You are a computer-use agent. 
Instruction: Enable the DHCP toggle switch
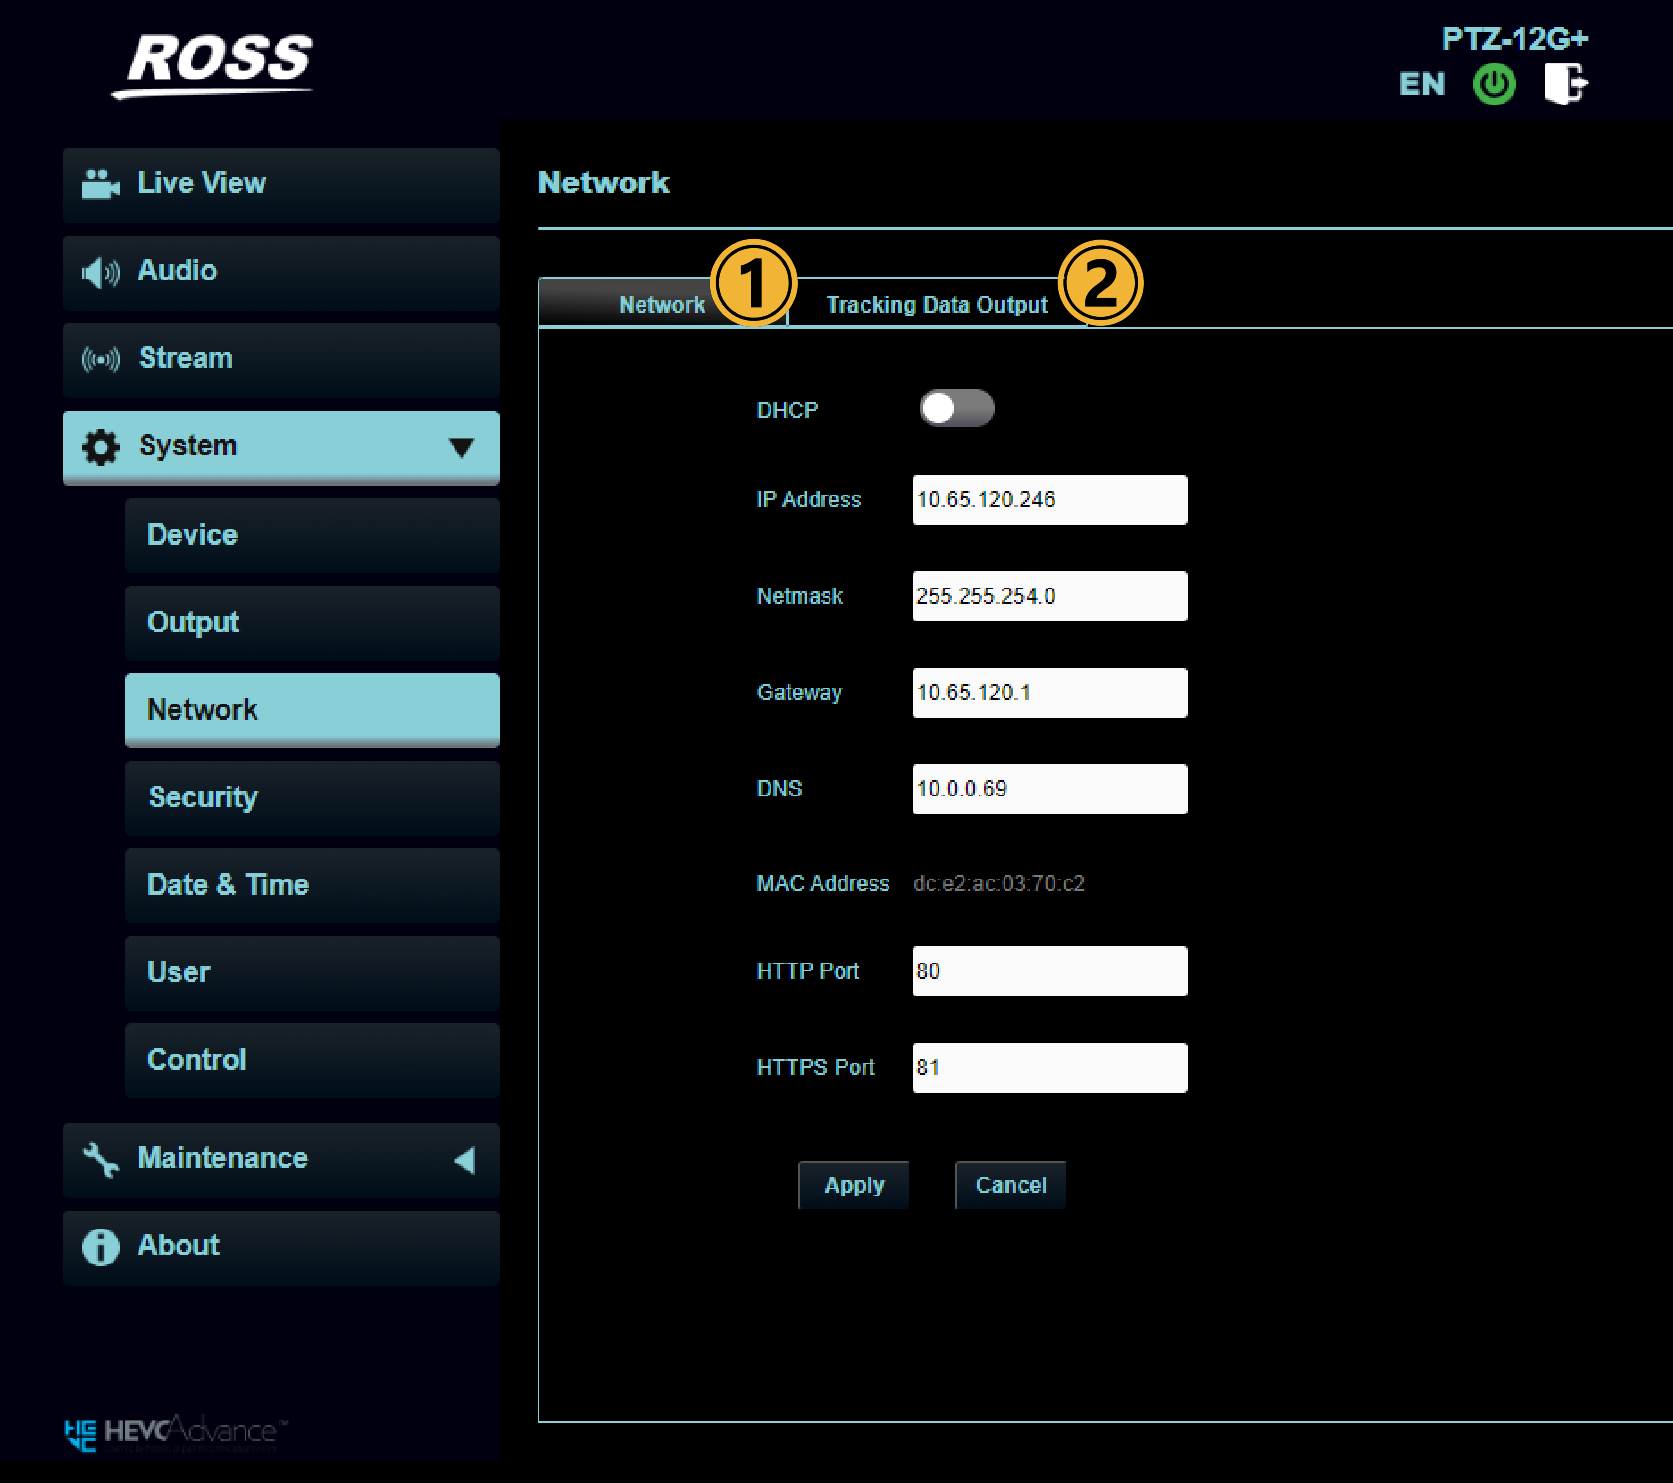[956, 408]
